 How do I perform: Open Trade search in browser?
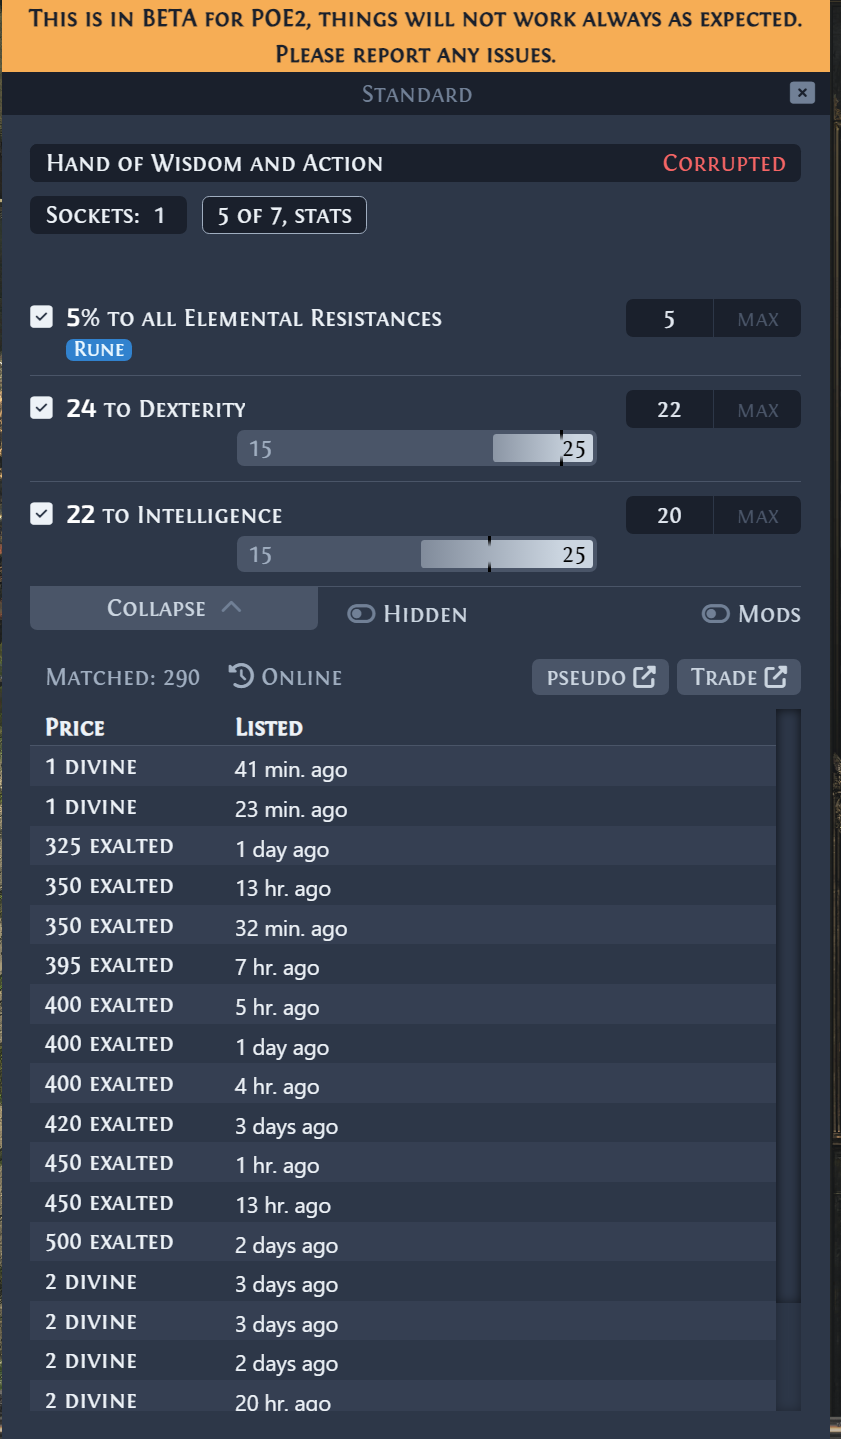739,677
